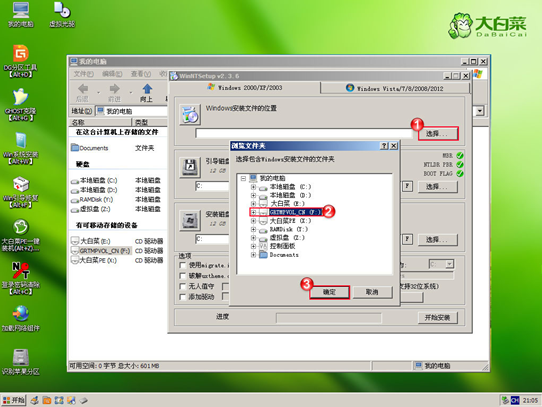This screenshot has height=407, width=542.
Task: Expand the GRTMPVOL_CN (F:) node
Action: [x=253, y=212]
